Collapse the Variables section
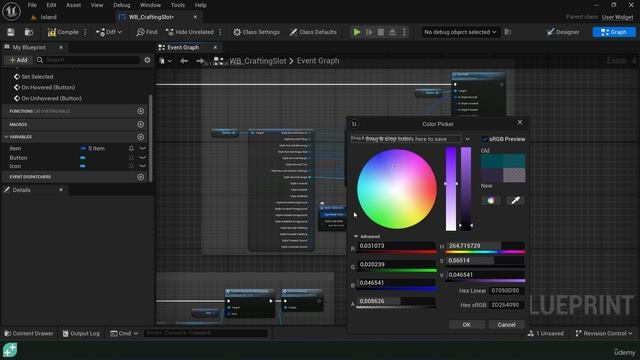Screen dimensions: 640x360 click(6, 137)
